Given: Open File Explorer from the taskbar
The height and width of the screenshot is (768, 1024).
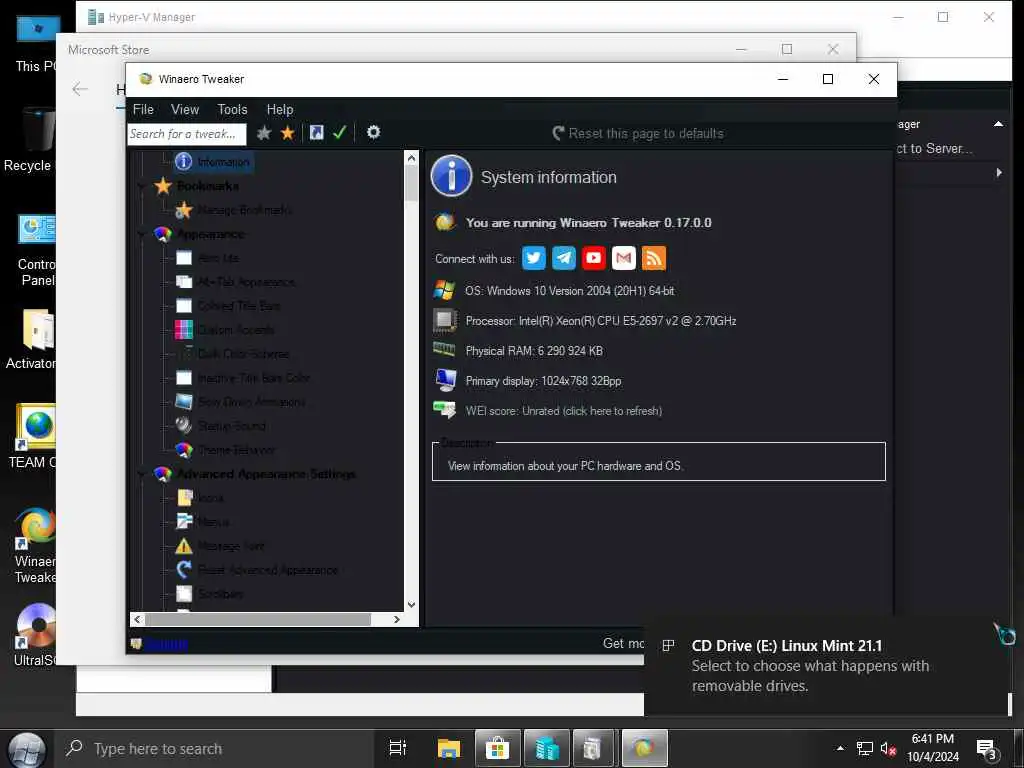Looking at the screenshot, I should click(x=449, y=748).
